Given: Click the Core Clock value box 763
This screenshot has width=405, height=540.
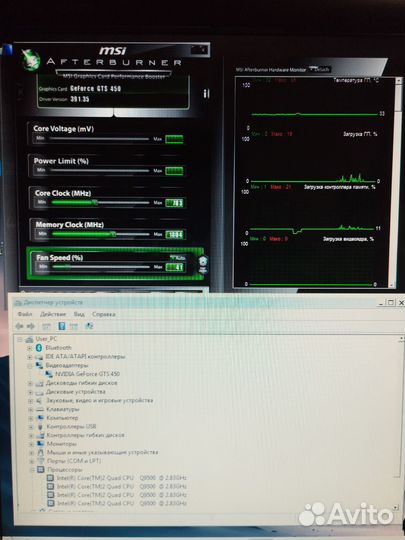Looking at the screenshot, I should [174, 203].
